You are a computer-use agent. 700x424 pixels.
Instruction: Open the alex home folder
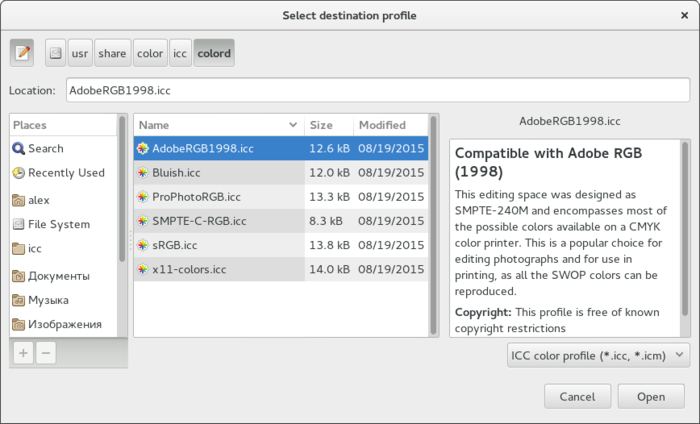(63, 200)
